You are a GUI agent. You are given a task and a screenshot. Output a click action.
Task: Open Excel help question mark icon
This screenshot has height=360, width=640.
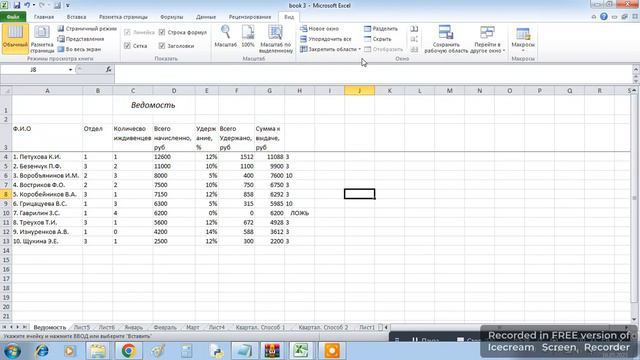604,17
